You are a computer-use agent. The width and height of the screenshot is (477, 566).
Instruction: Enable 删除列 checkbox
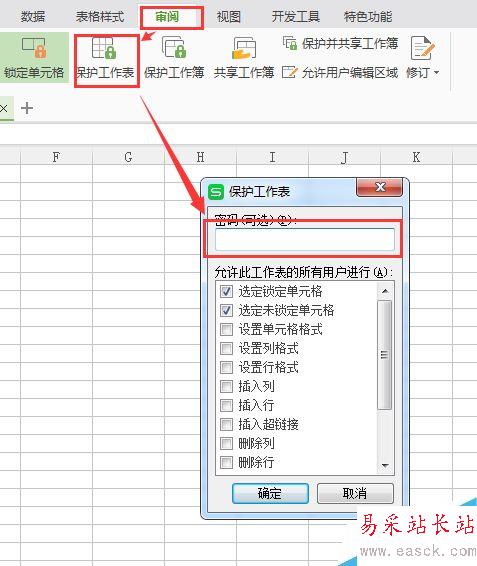[226, 443]
